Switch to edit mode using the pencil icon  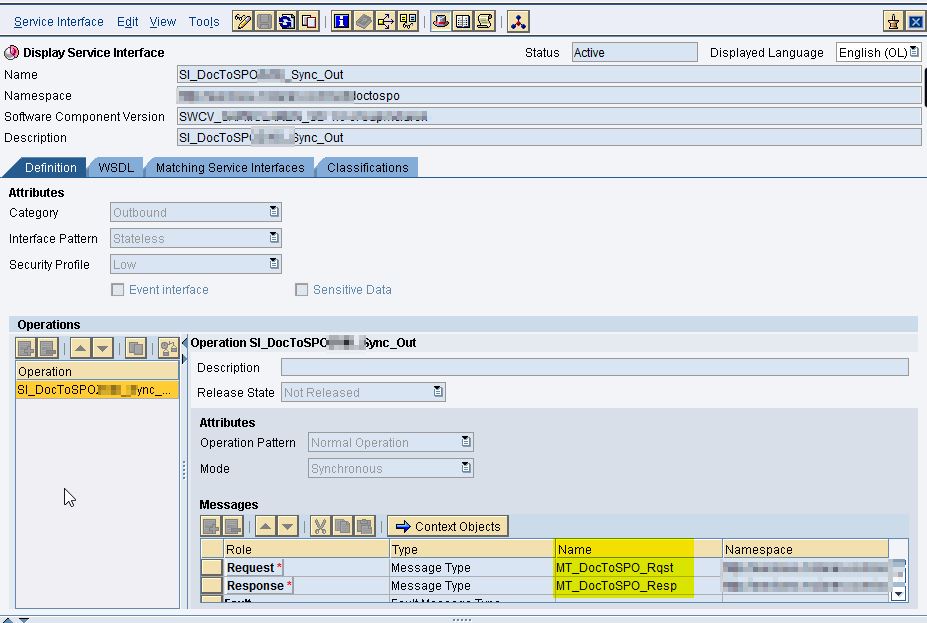coord(242,20)
